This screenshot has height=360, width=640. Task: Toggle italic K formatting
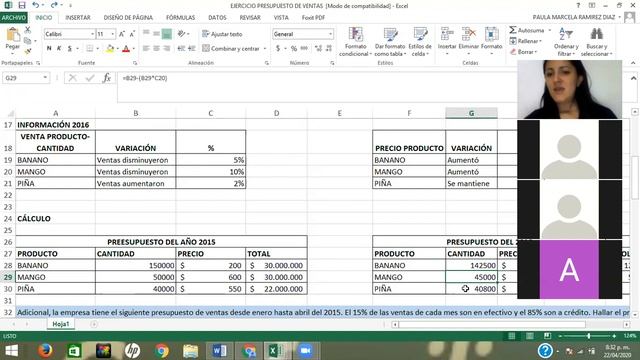pyautogui.click(x=59, y=49)
